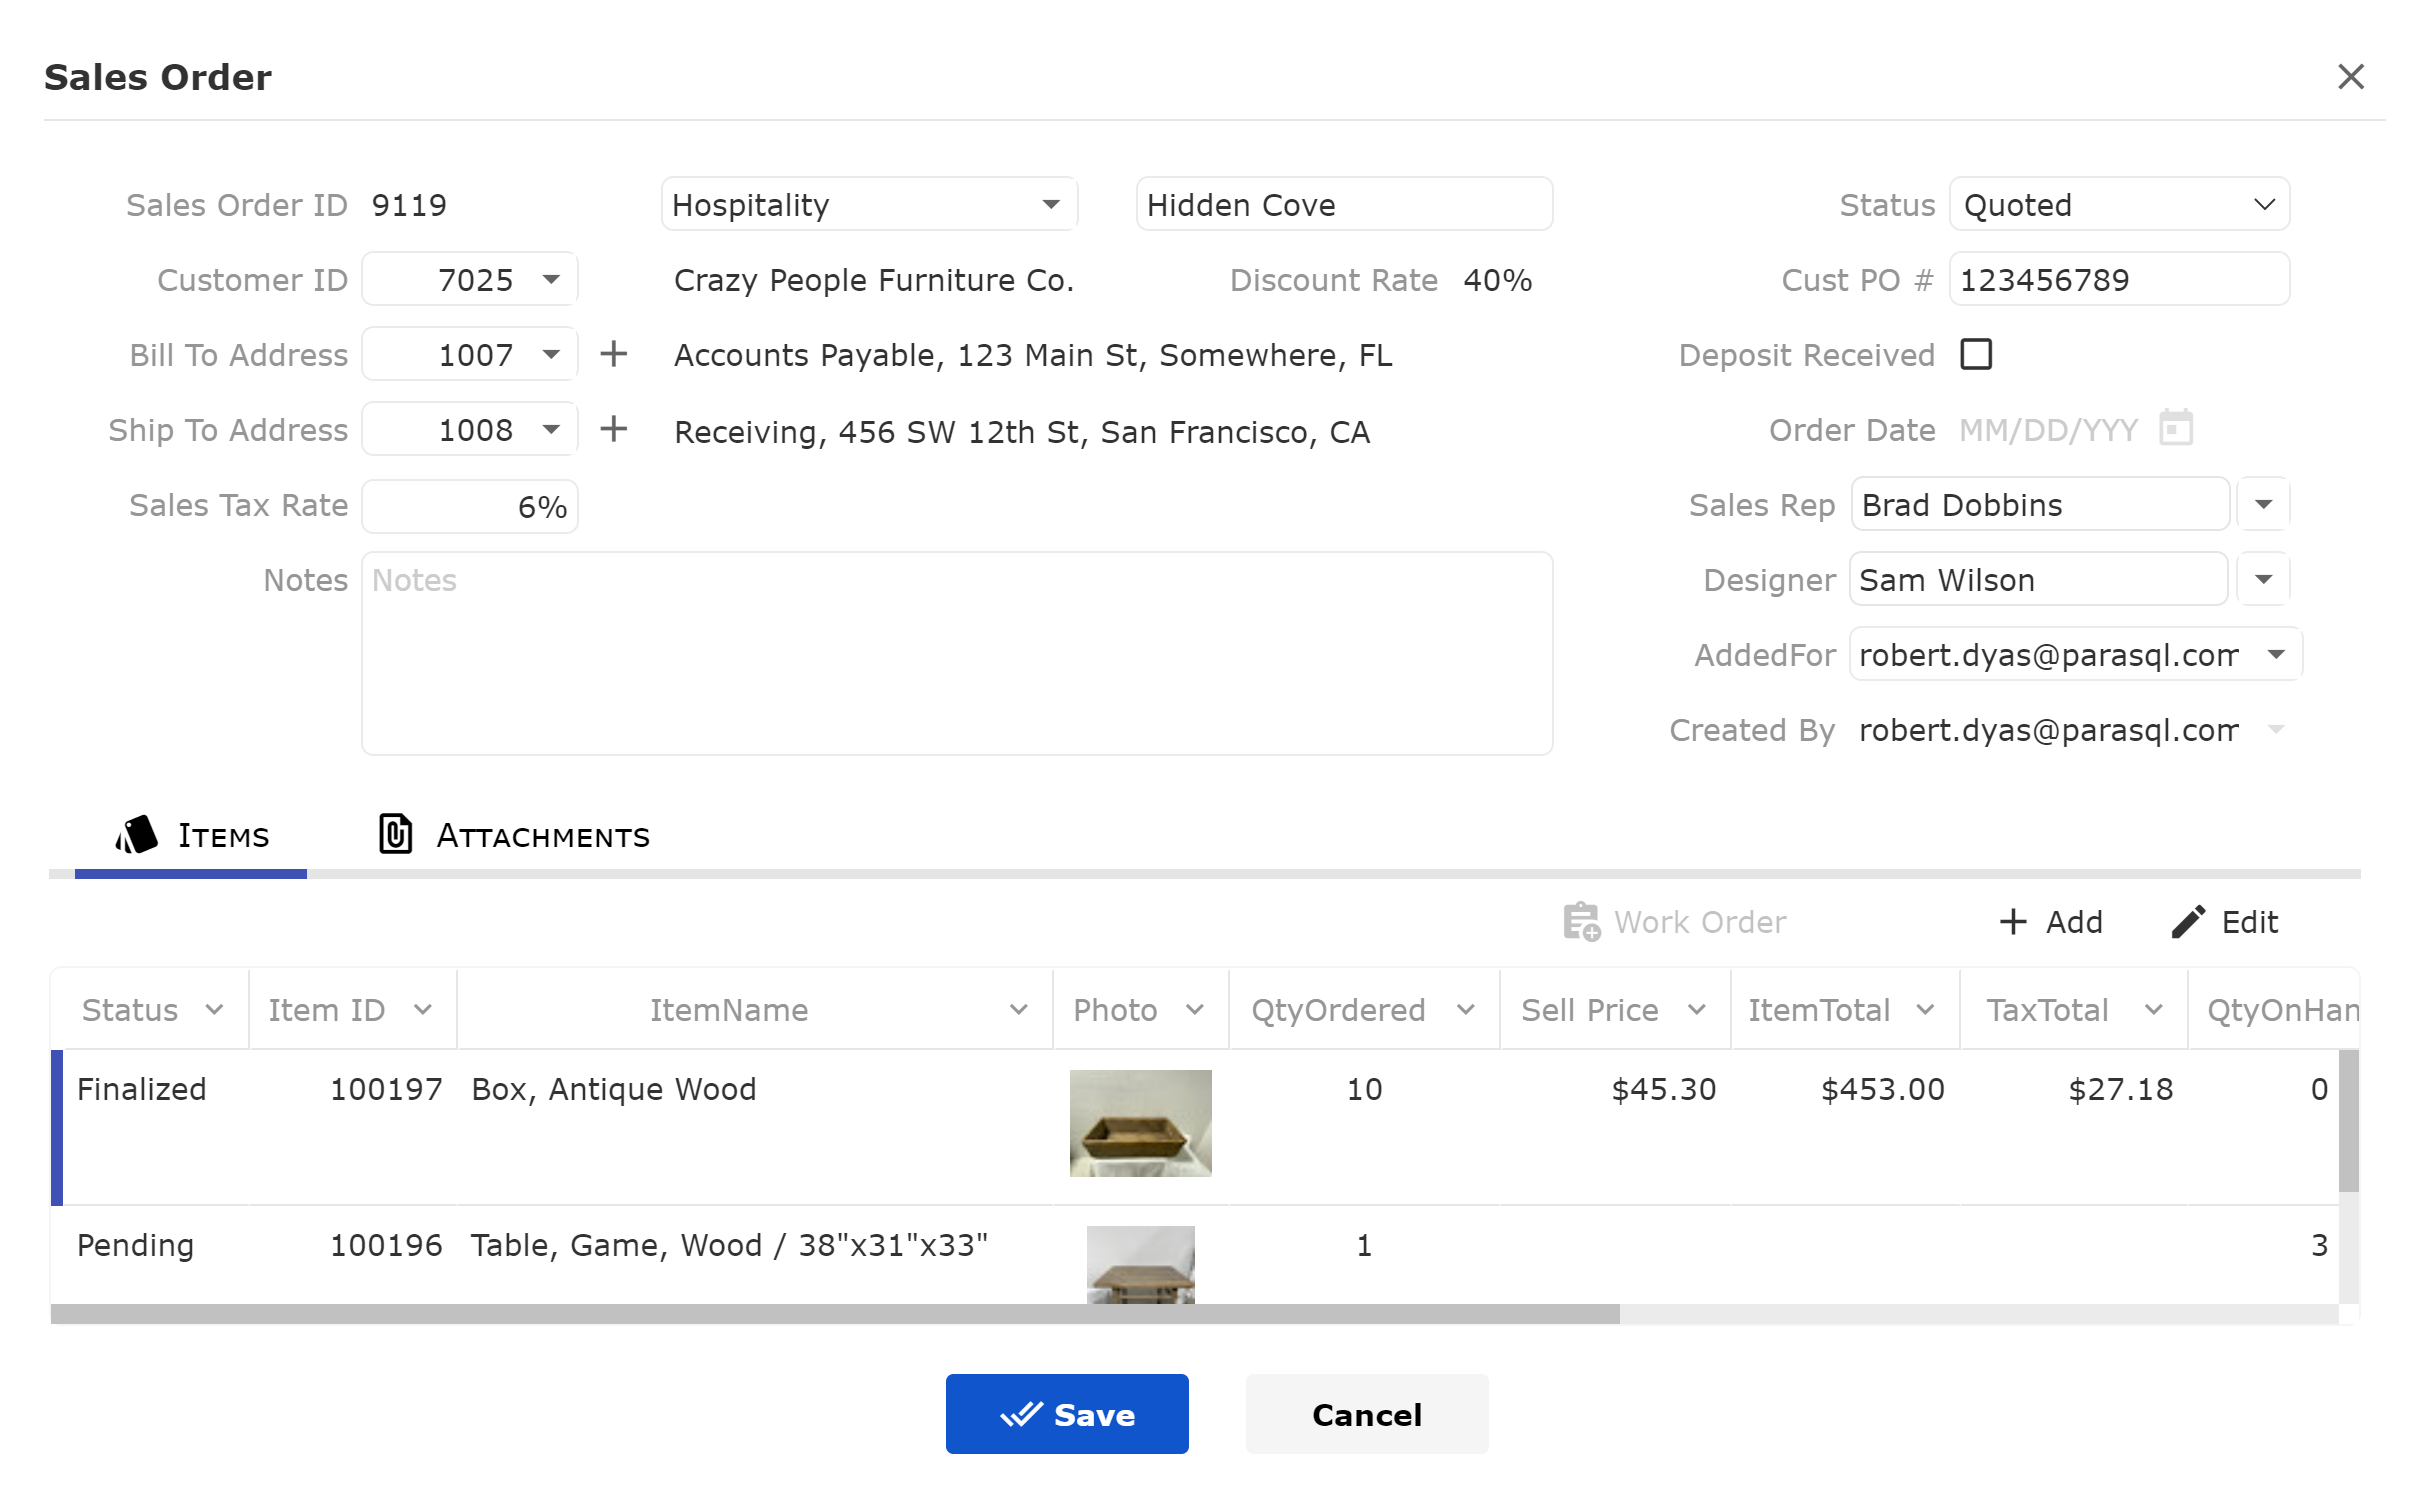Click the Save button
The width and height of the screenshot is (2416, 1507).
tap(1067, 1413)
